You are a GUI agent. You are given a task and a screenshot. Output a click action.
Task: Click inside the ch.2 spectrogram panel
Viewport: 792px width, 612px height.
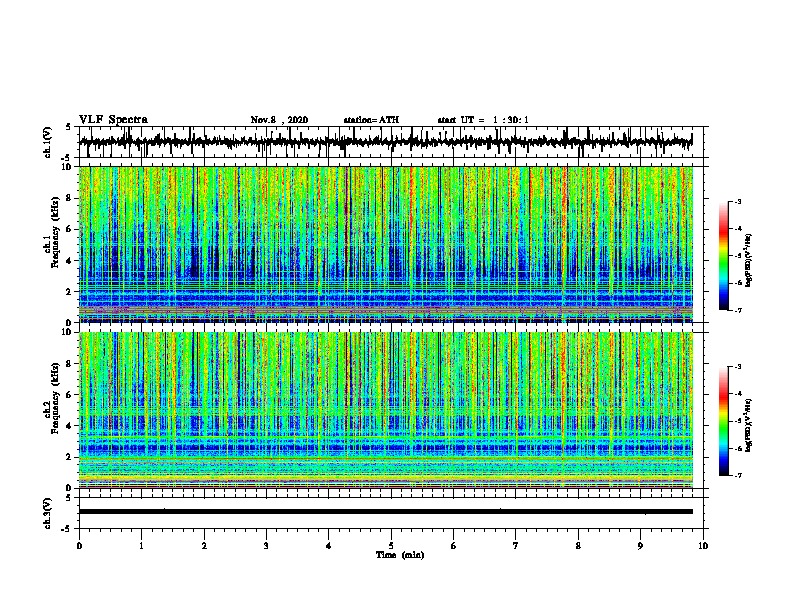pyautogui.click(x=386, y=410)
